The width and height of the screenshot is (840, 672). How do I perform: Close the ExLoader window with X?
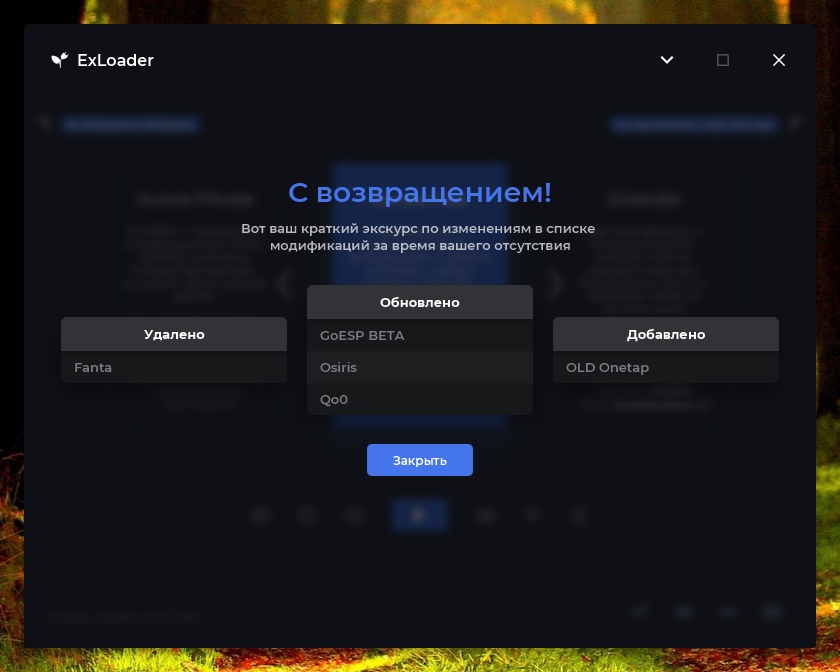tap(778, 60)
